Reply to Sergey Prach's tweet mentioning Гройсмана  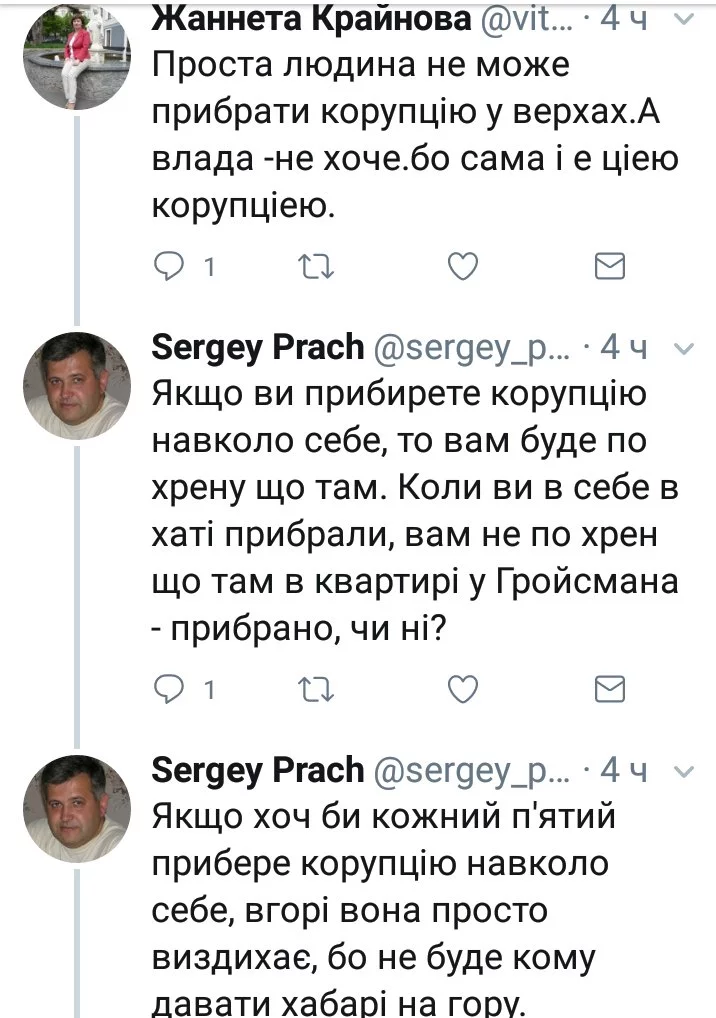(x=171, y=689)
